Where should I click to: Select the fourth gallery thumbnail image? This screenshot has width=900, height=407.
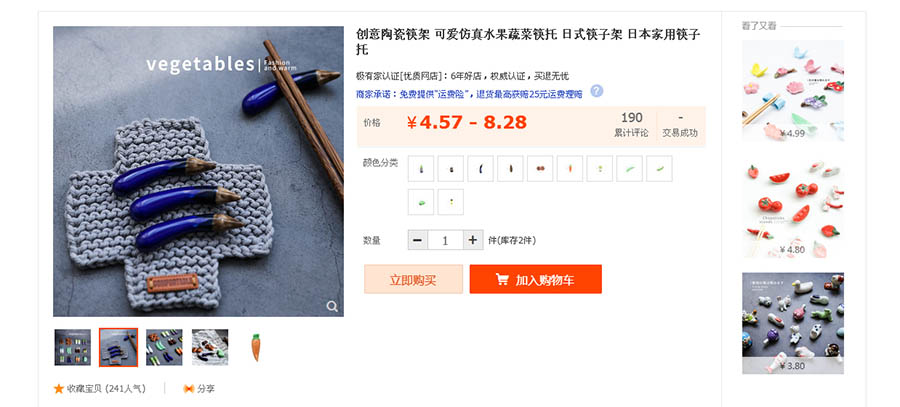point(210,347)
